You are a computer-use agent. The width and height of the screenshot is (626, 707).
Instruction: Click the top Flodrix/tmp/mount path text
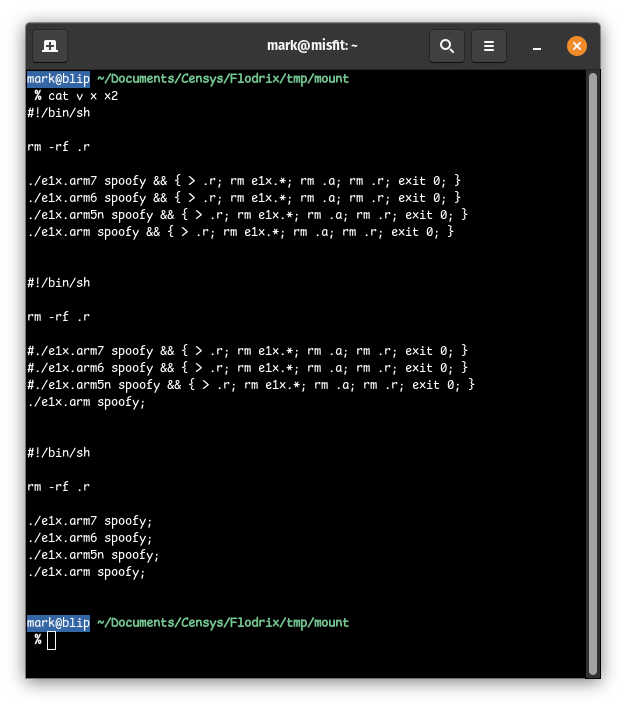pos(222,78)
